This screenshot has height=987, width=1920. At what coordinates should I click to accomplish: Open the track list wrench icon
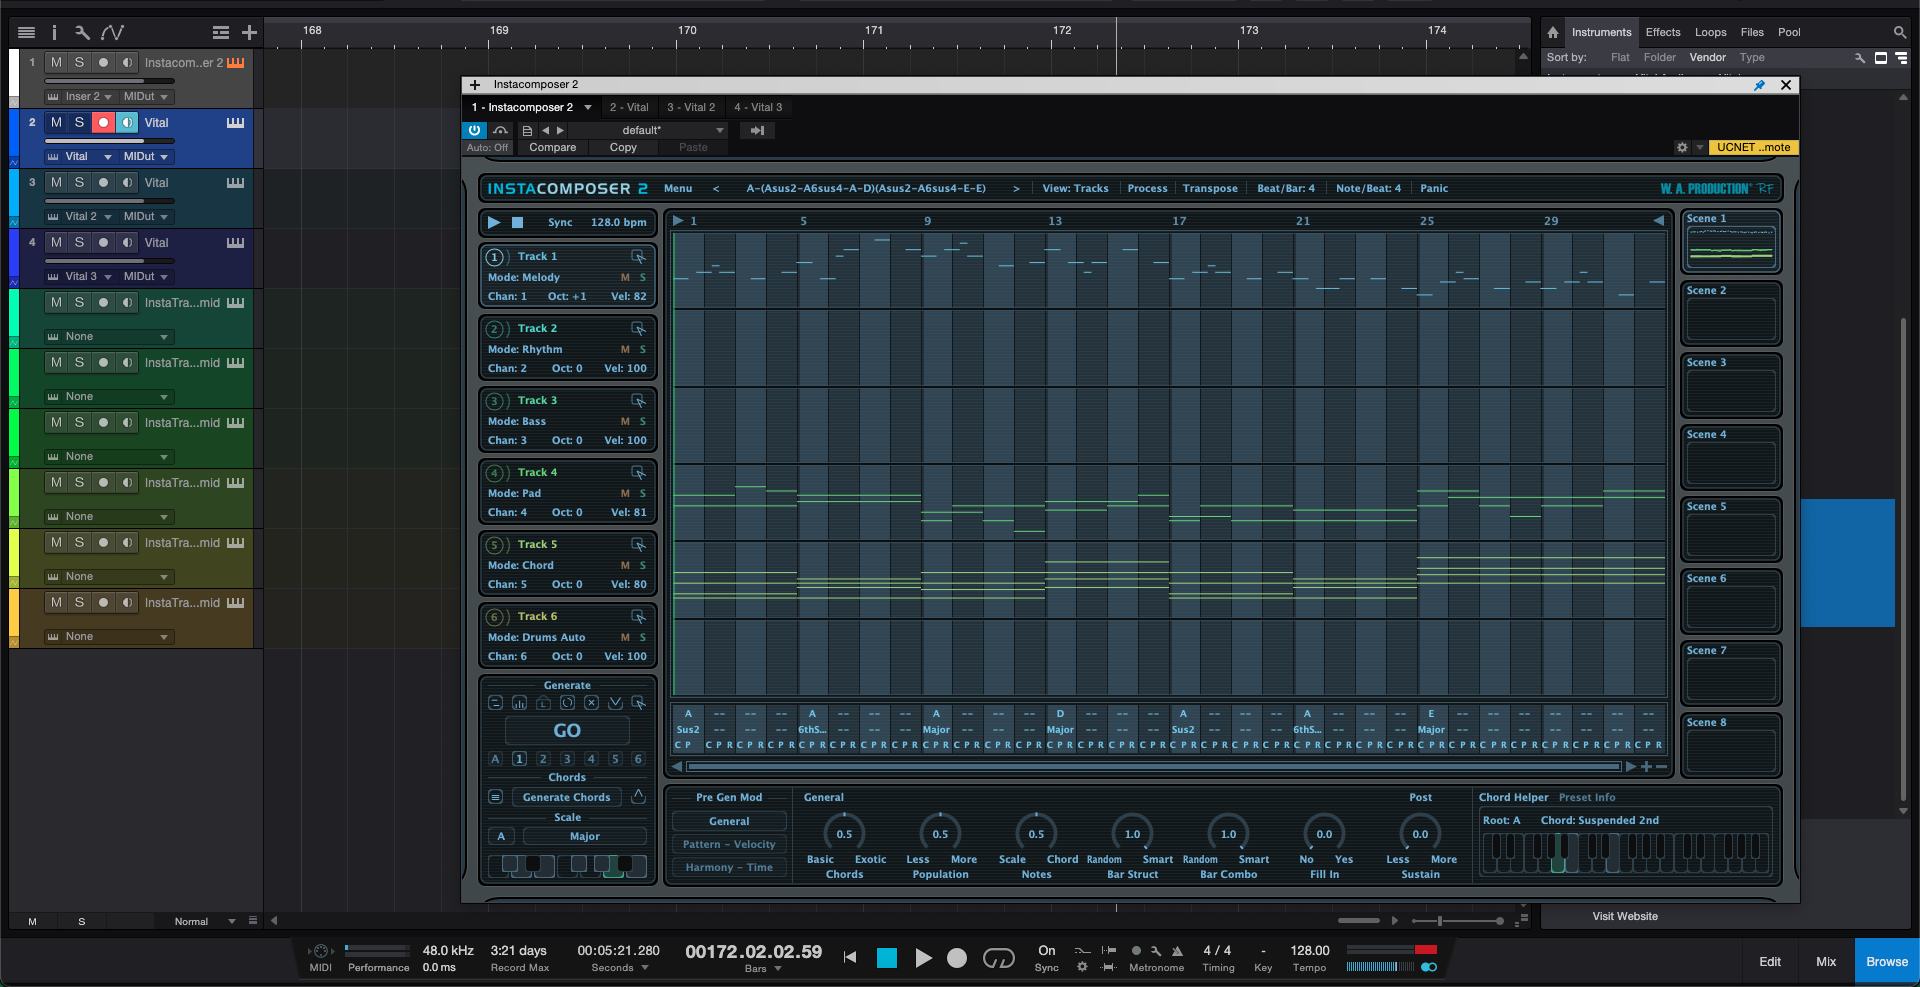click(x=82, y=33)
